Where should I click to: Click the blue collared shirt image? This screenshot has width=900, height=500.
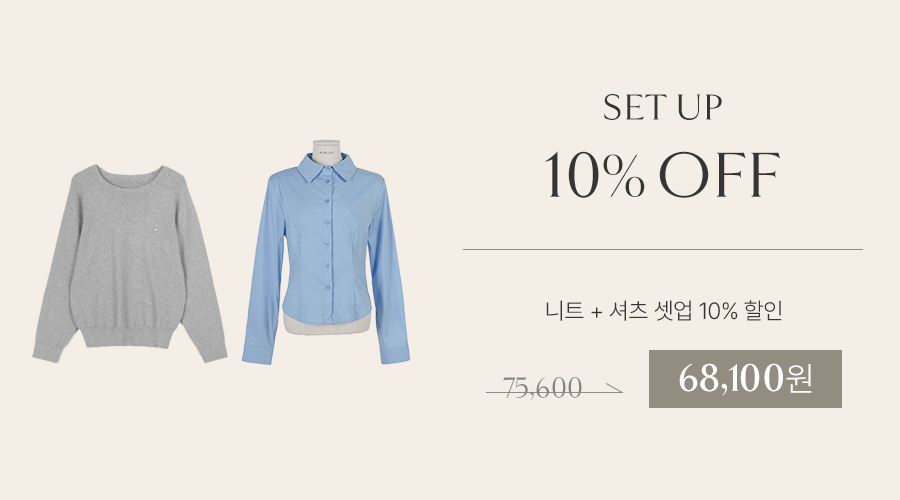click(326, 253)
